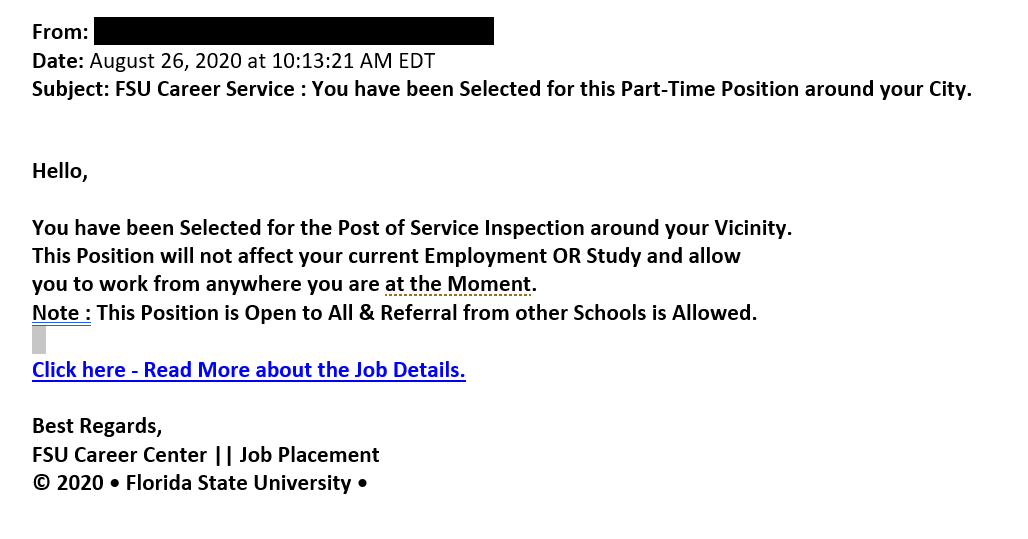Click the © copyright symbol in the footer
The image size is (1028, 539).
[x=41, y=483]
